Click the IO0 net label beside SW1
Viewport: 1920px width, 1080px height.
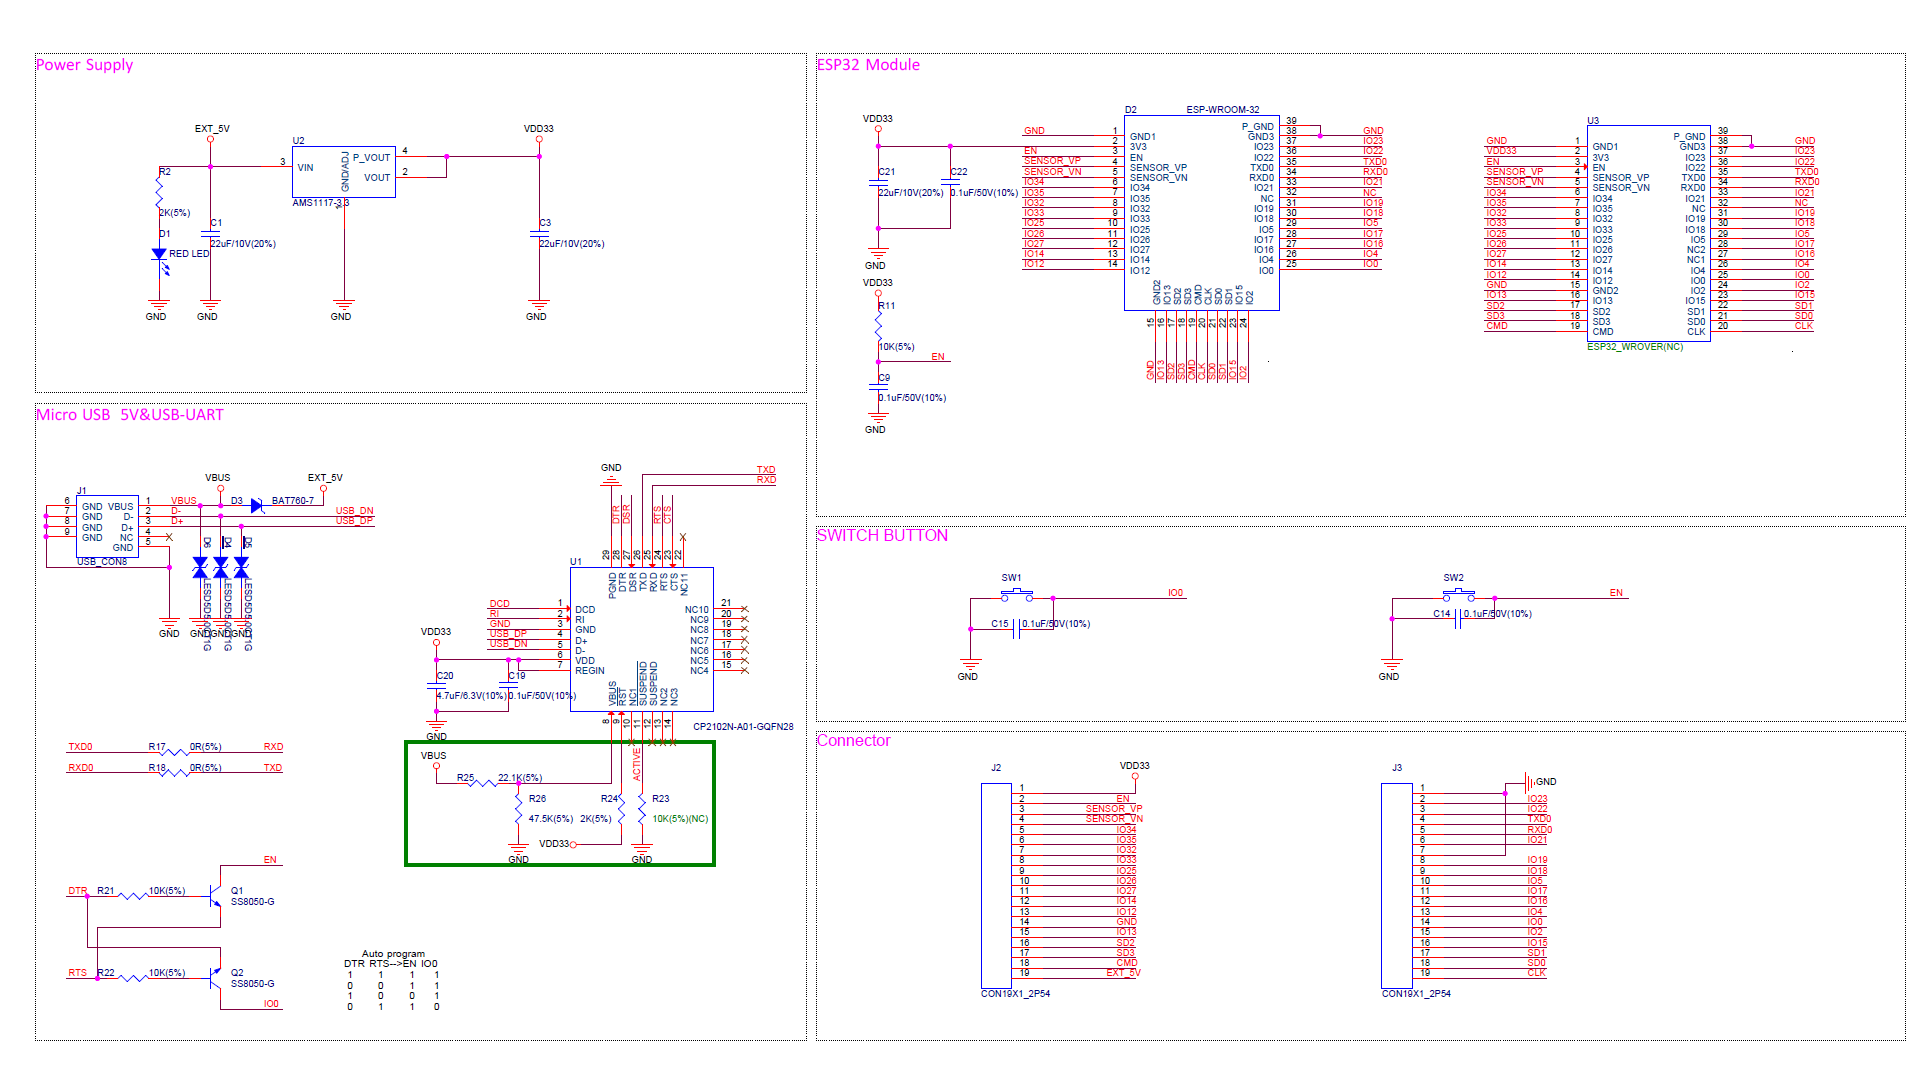(x=1175, y=593)
